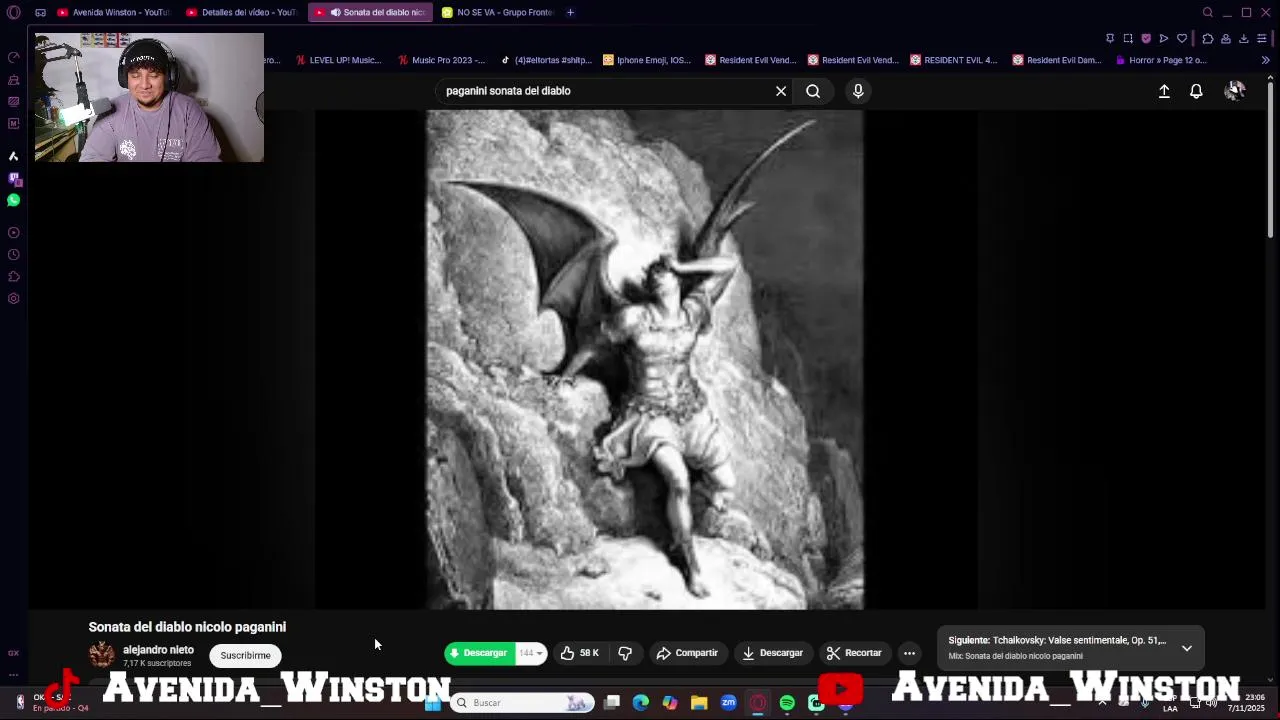The height and width of the screenshot is (720, 1280).
Task: Open the ad blocker shield icon
Action: [x=1146, y=39]
